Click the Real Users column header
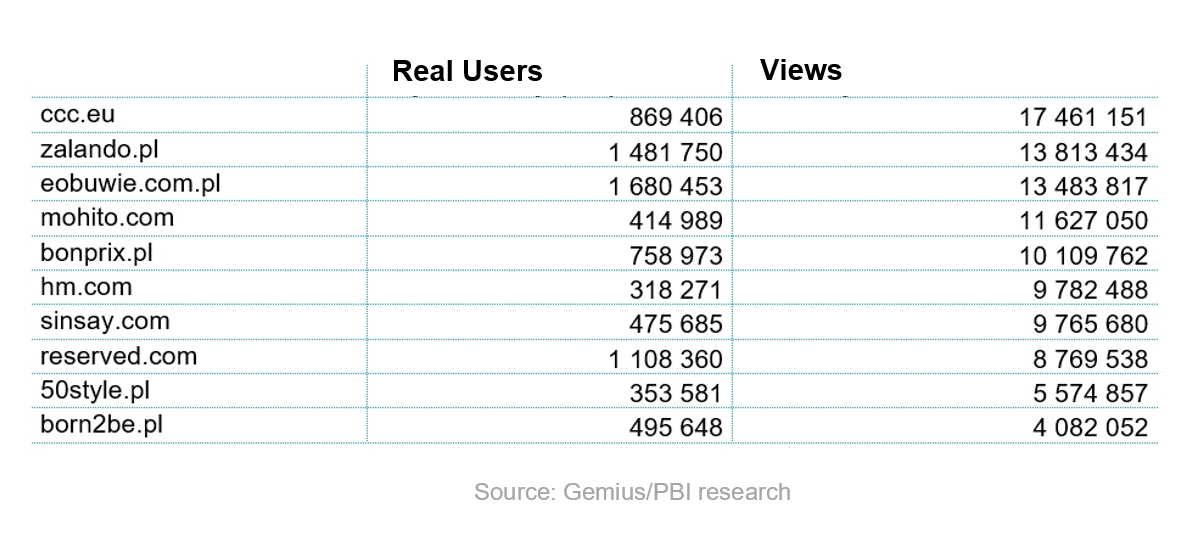The image size is (1204, 543). [x=467, y=71]
